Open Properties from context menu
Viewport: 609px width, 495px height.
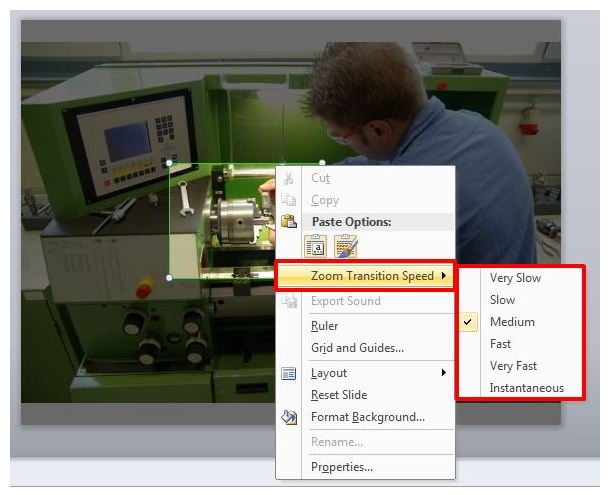[x=342, y=467]
